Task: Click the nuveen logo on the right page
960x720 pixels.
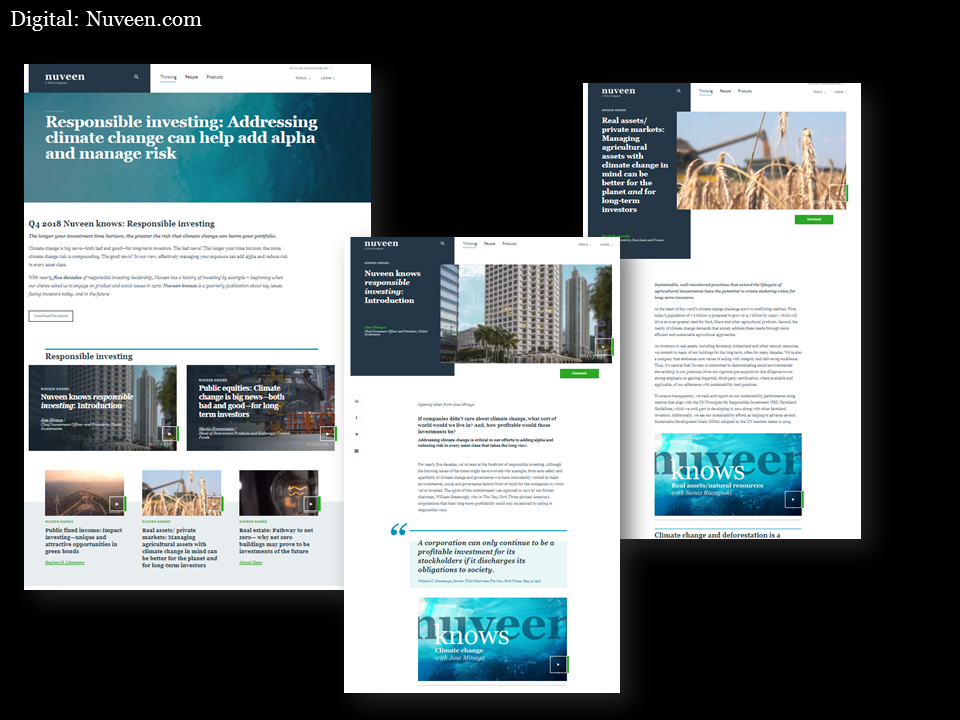Action: pyautogui.click(x=618, y=91)
